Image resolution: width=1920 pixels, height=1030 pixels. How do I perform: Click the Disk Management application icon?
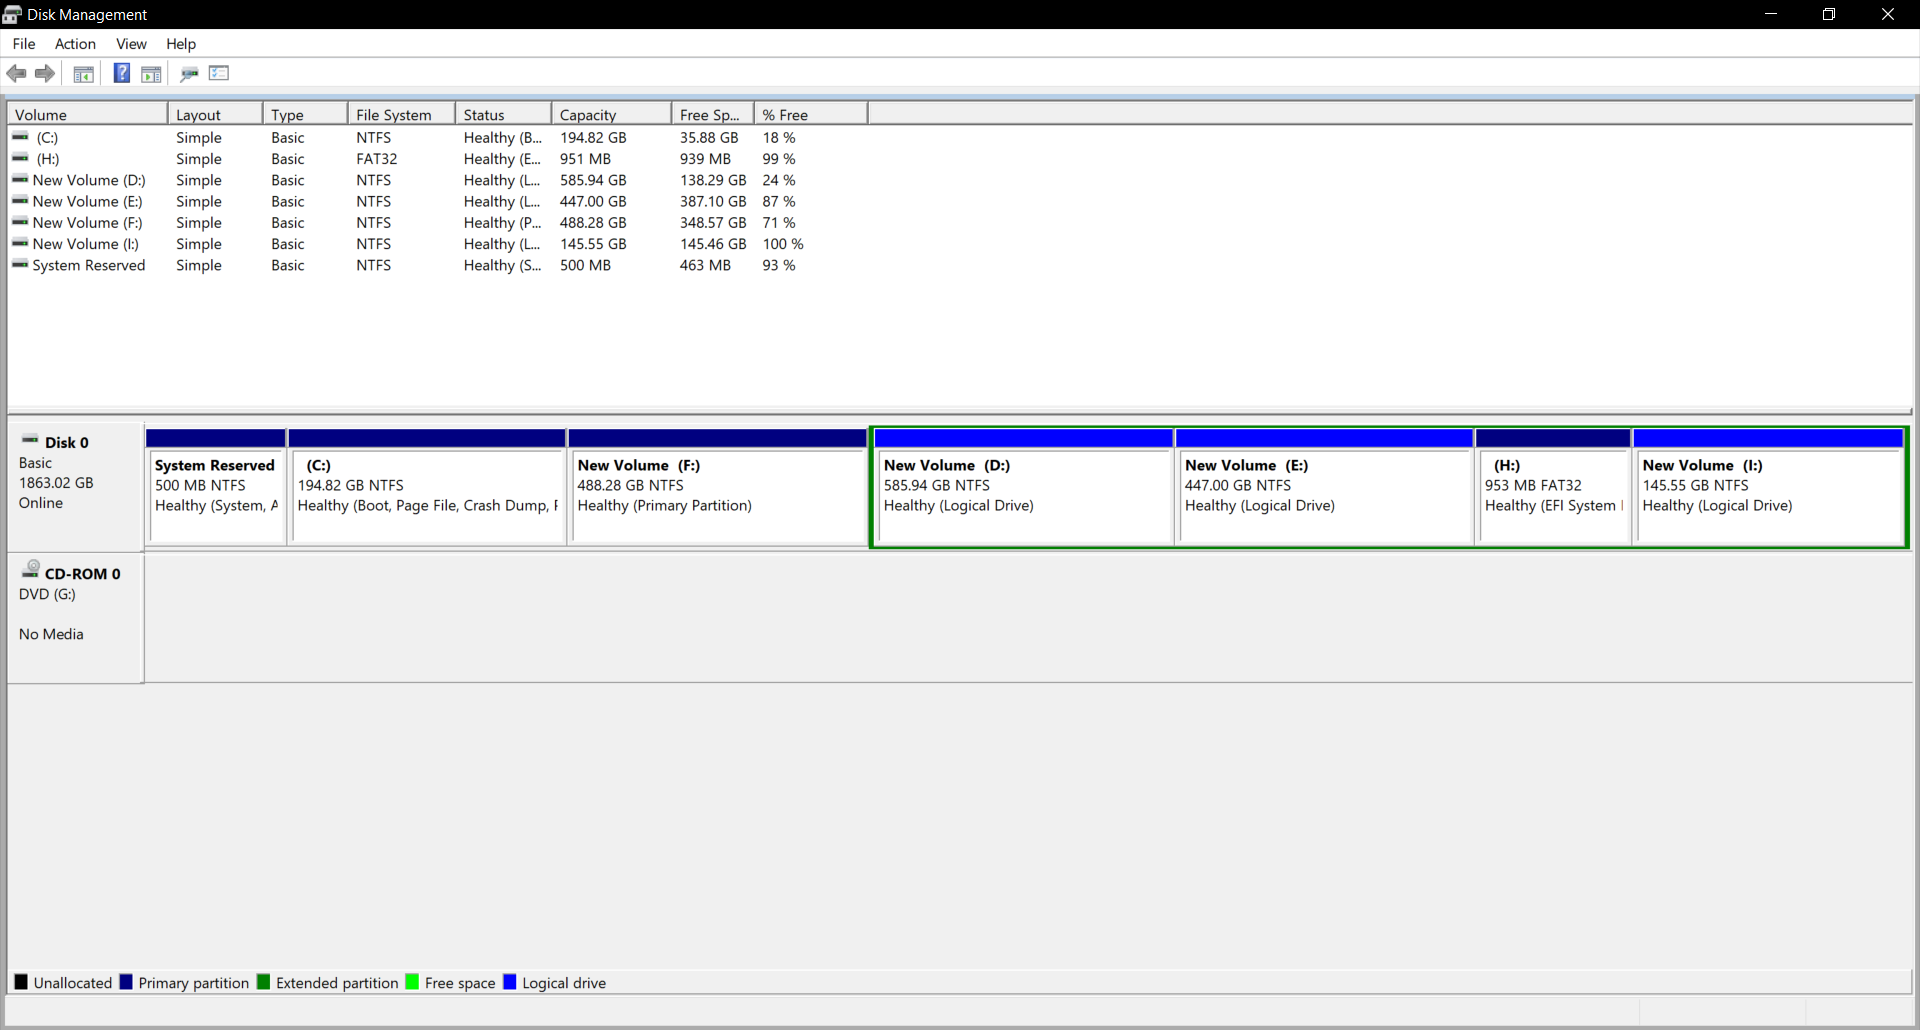pyautogui.click(x=12, y=14)
